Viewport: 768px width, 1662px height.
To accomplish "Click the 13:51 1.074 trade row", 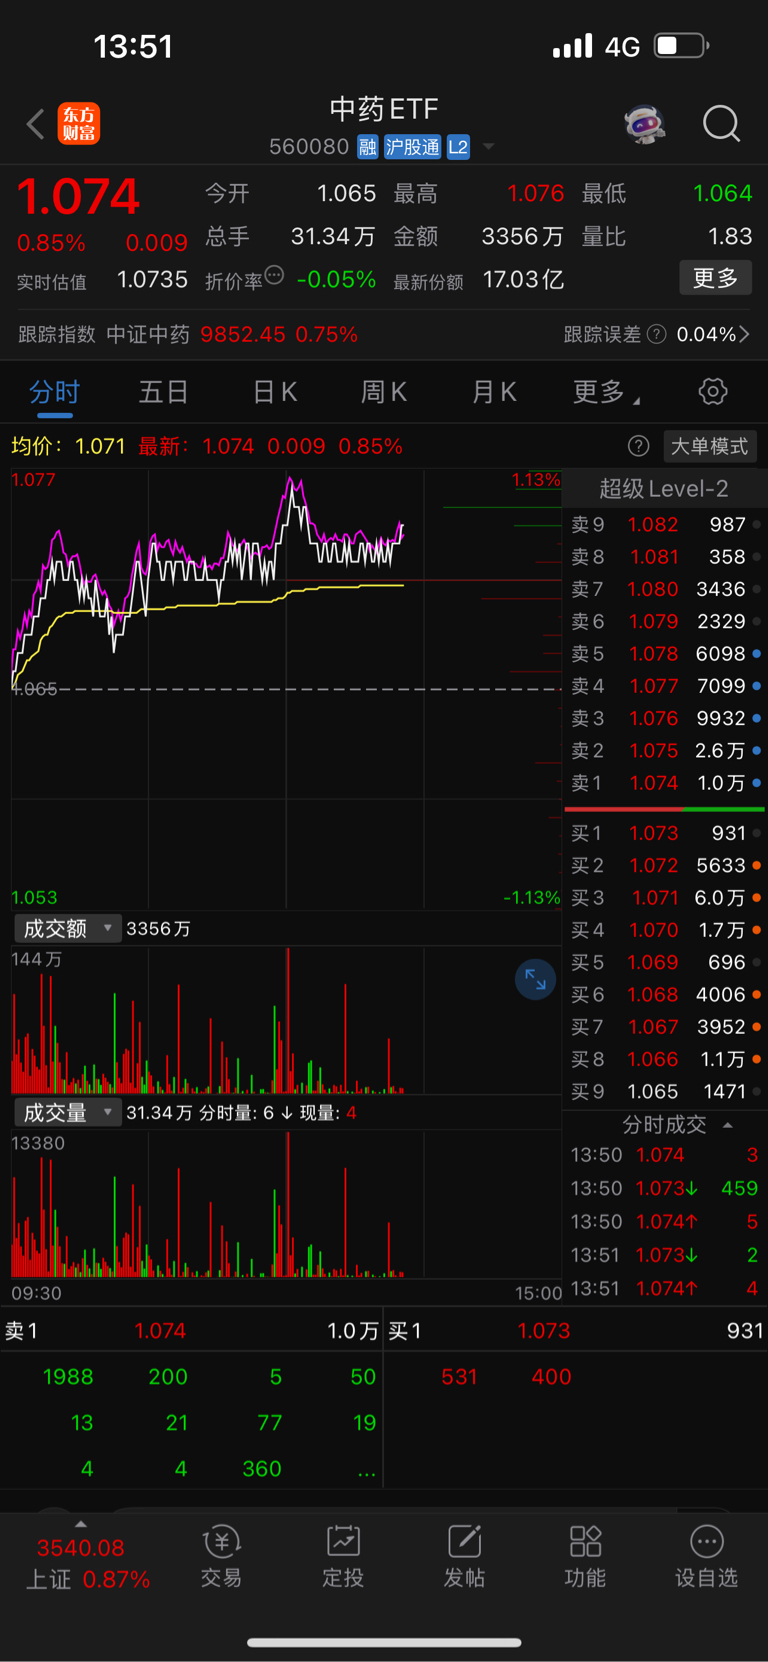I will click(x=665, y=1288).
